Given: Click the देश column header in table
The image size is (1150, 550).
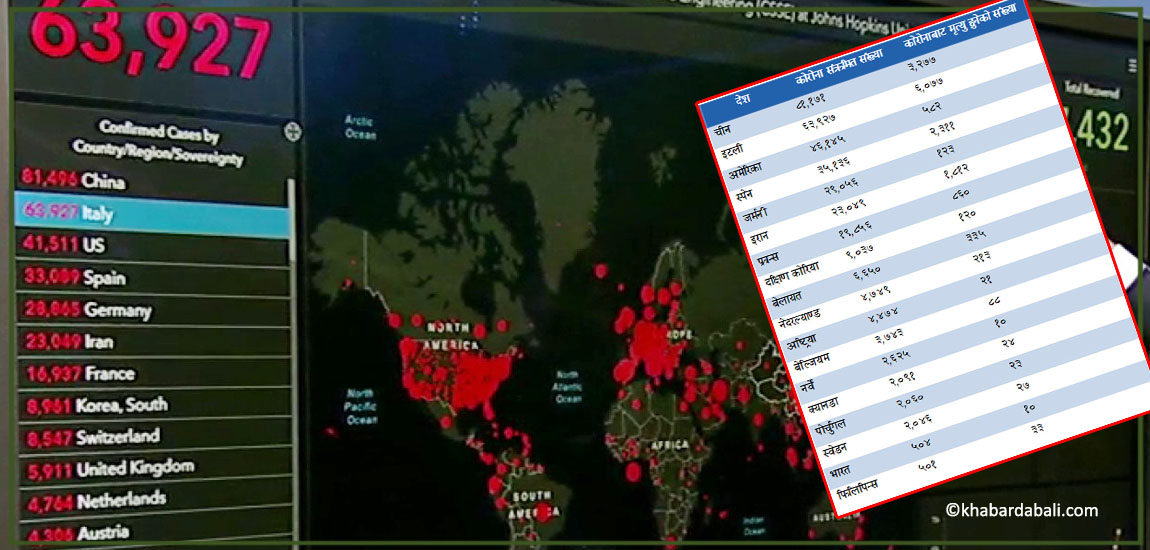Looking at the screenshot, I should click(x=742, y=100).
